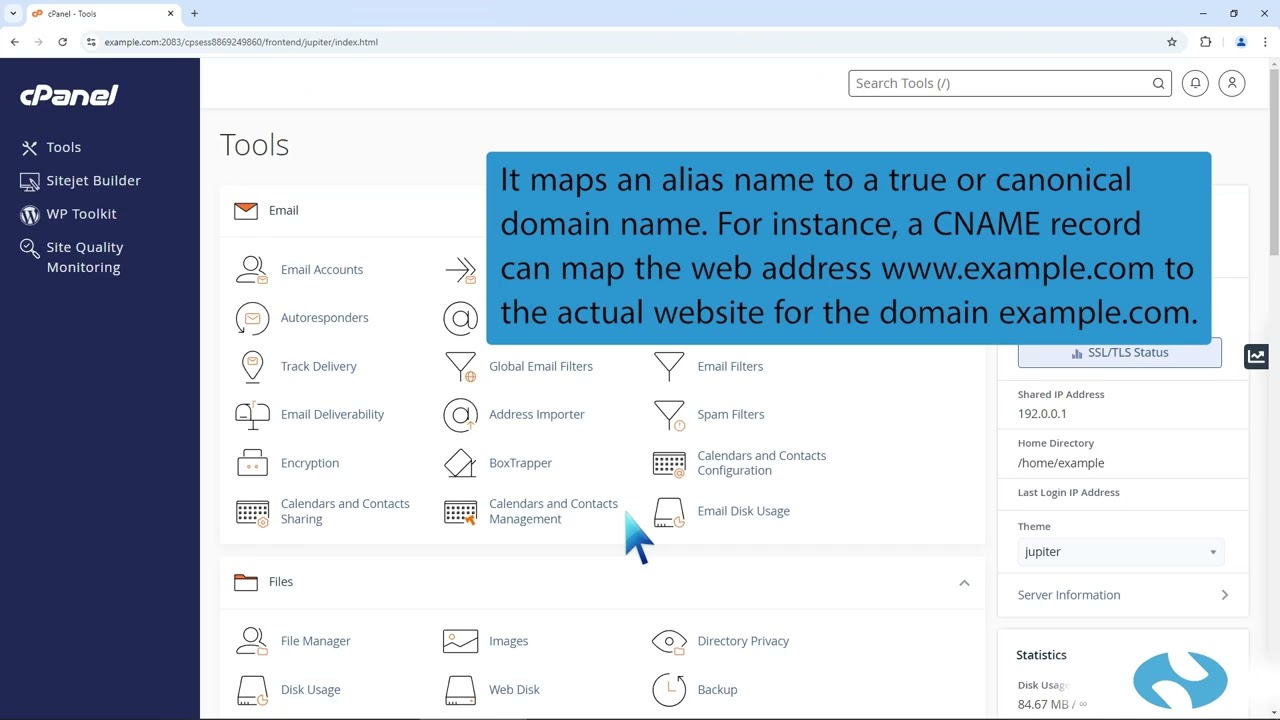Open the Theme jupiter dropdown
The height and width of the screenshot is (720, 1280).
pos(1120,552)
